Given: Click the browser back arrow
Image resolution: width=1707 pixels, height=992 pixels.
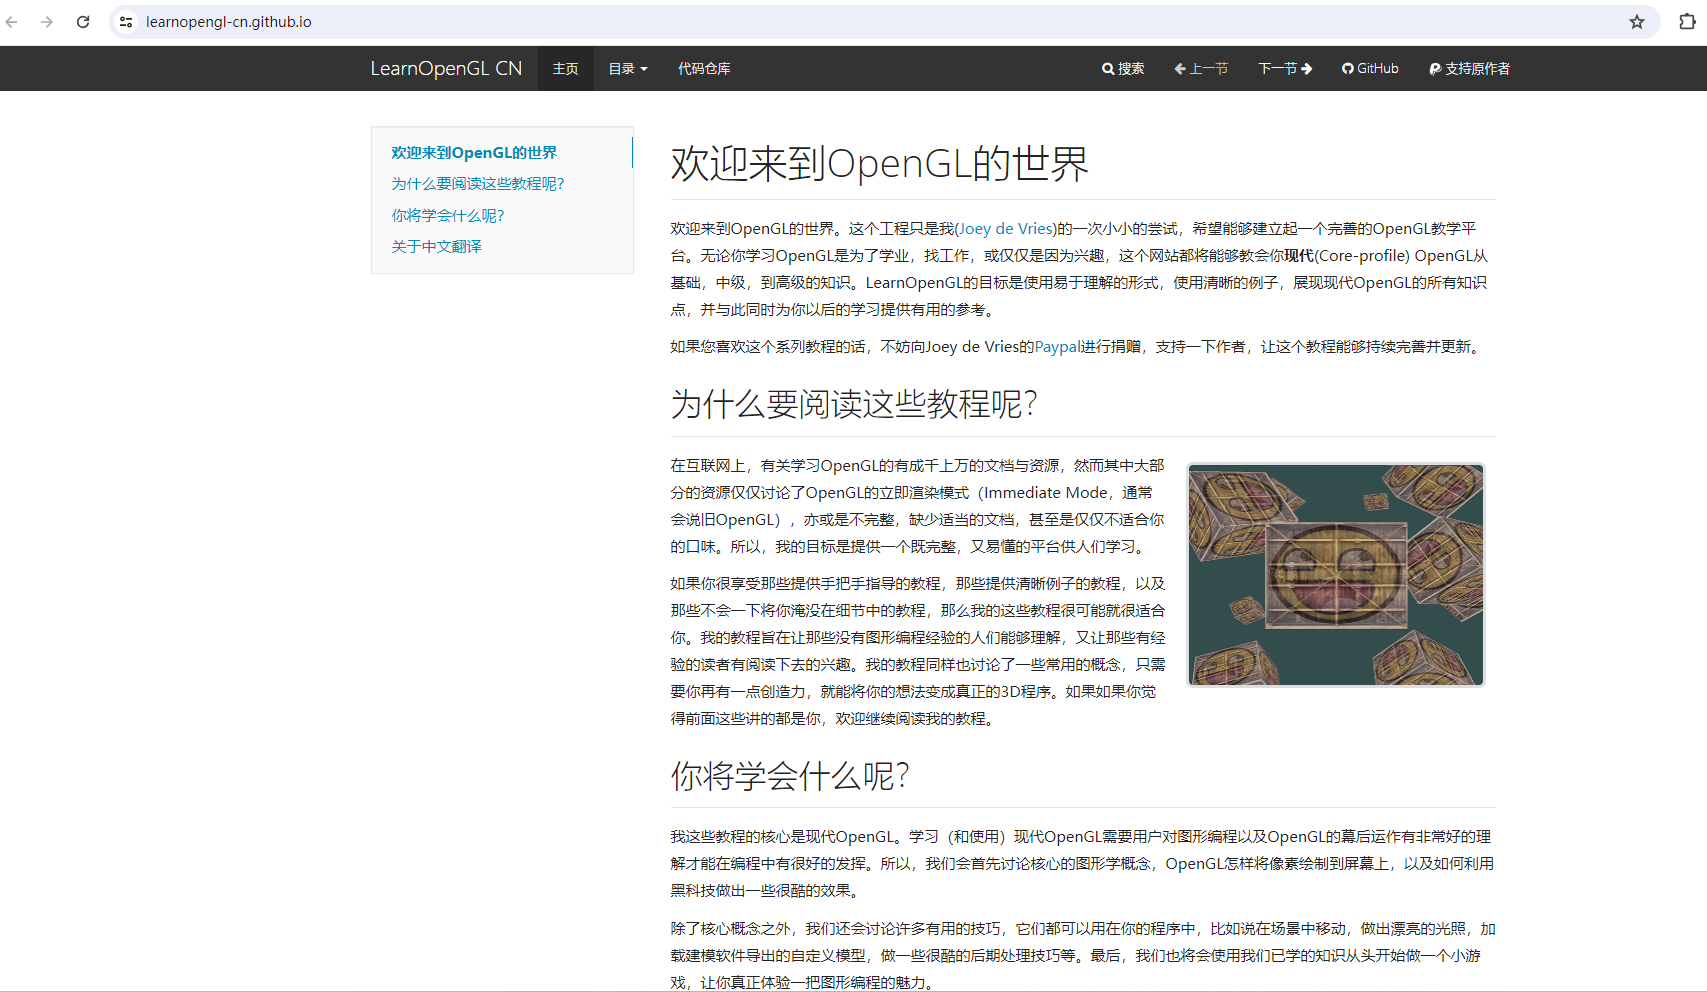Looking at the screenshot, I should [x=12, y=21].
